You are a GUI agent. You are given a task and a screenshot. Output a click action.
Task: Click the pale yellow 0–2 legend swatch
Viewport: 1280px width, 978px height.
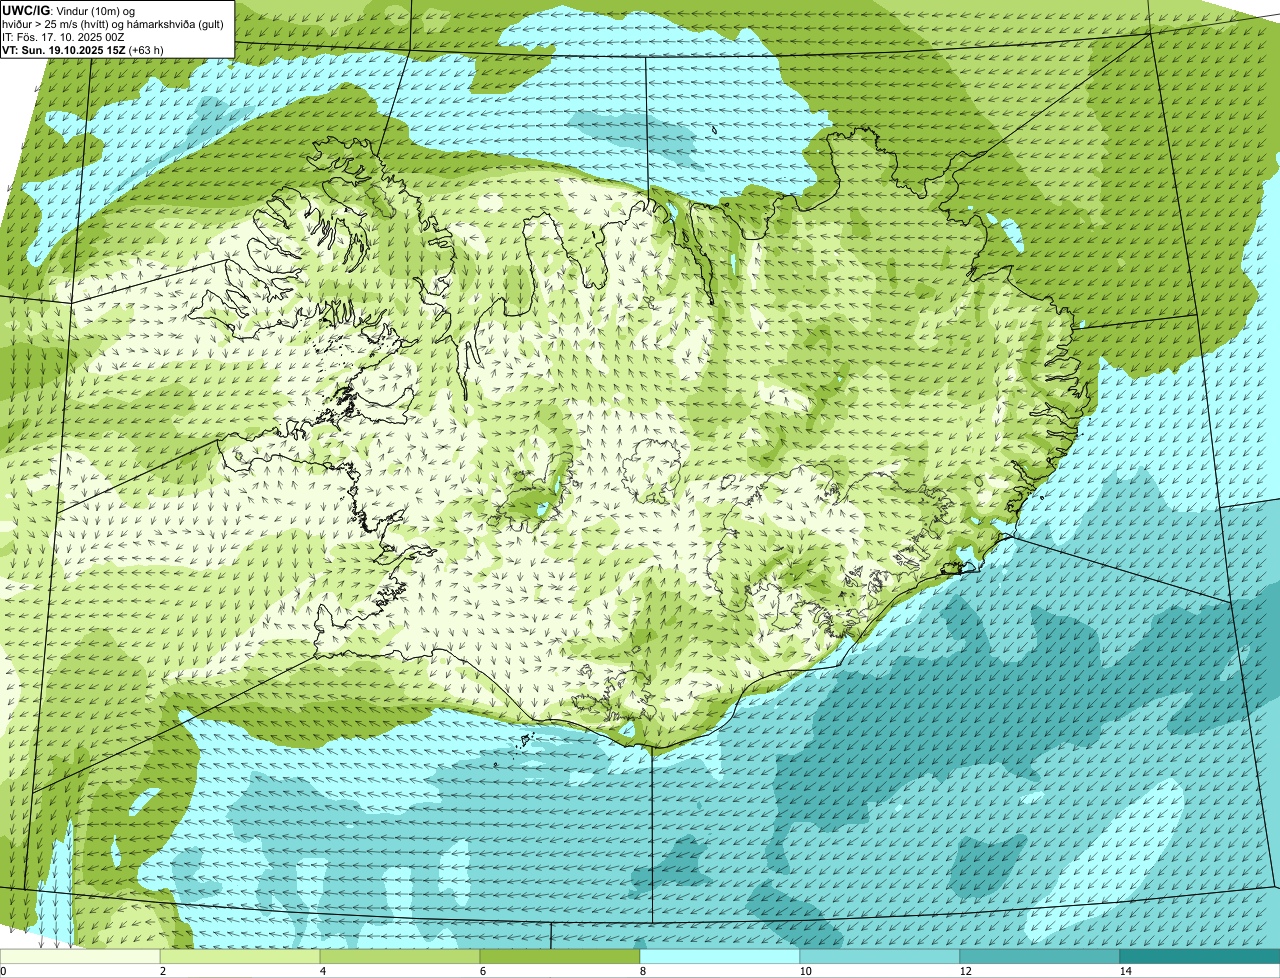[80, 956]
